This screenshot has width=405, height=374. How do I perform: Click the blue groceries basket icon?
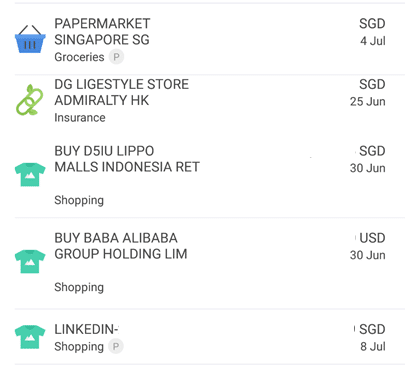tap(30, 39)
